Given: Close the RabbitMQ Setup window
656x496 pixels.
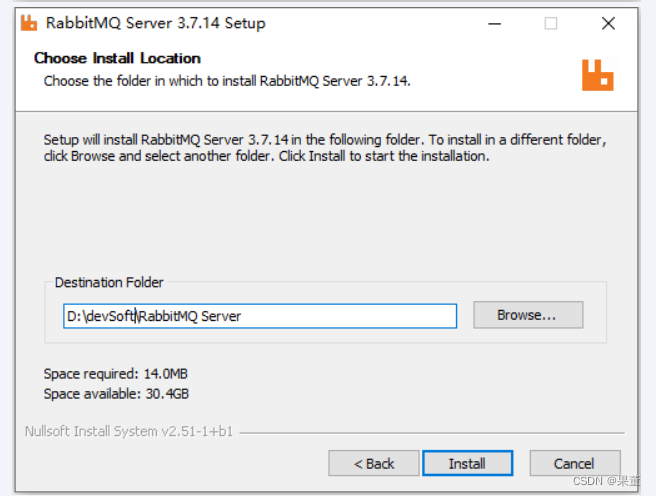Looking at the screenshot, I should 608,22.
